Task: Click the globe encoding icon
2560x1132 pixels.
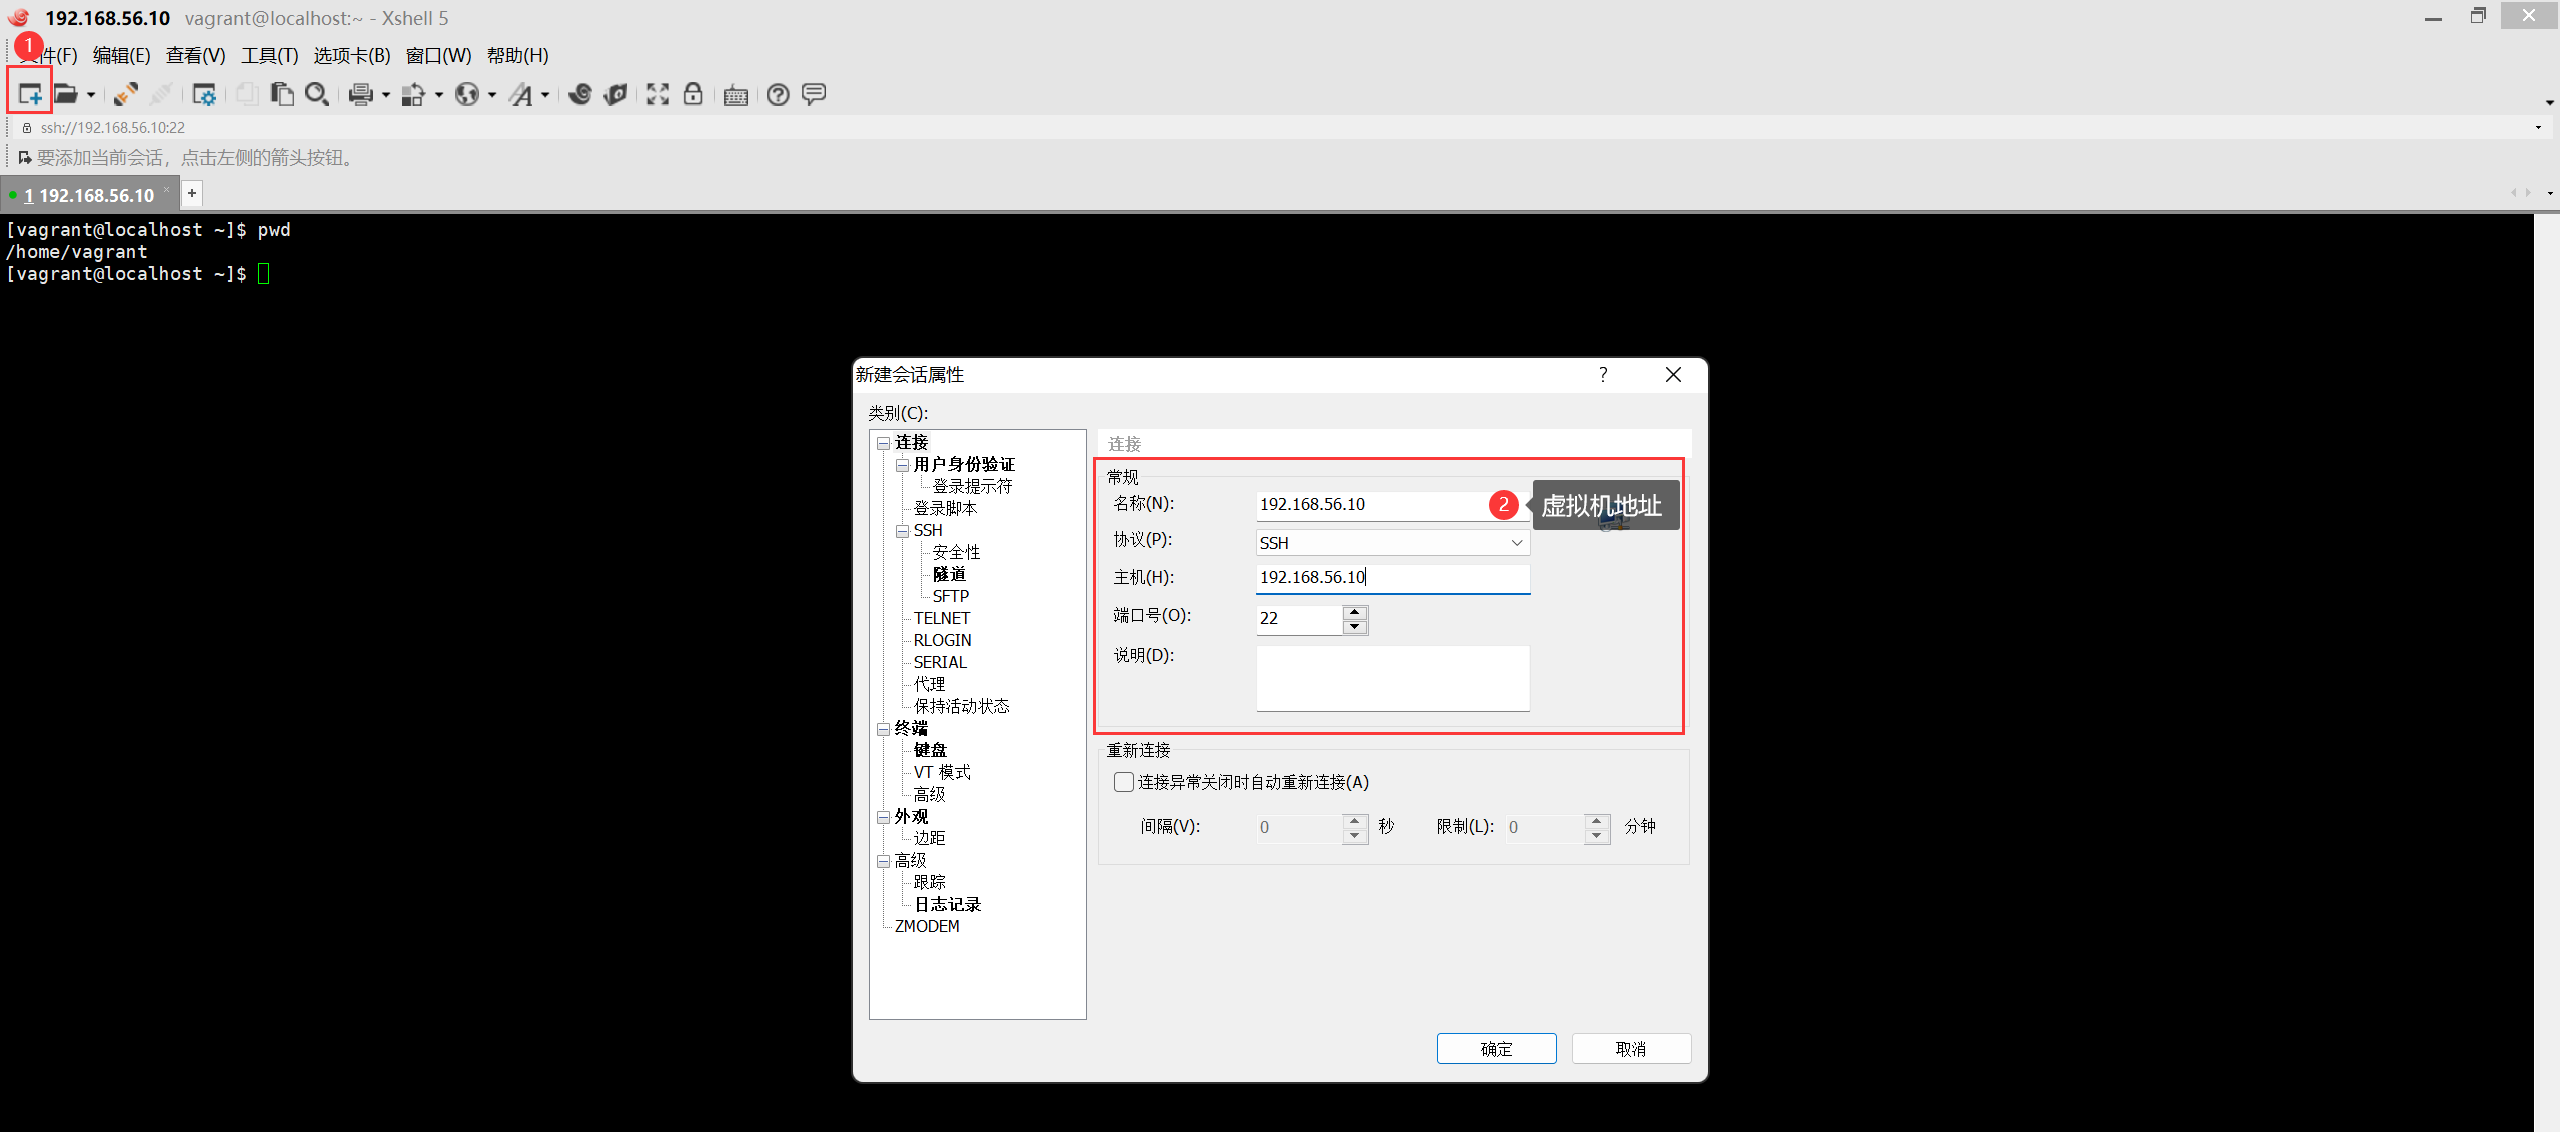Action: (466, 94)
